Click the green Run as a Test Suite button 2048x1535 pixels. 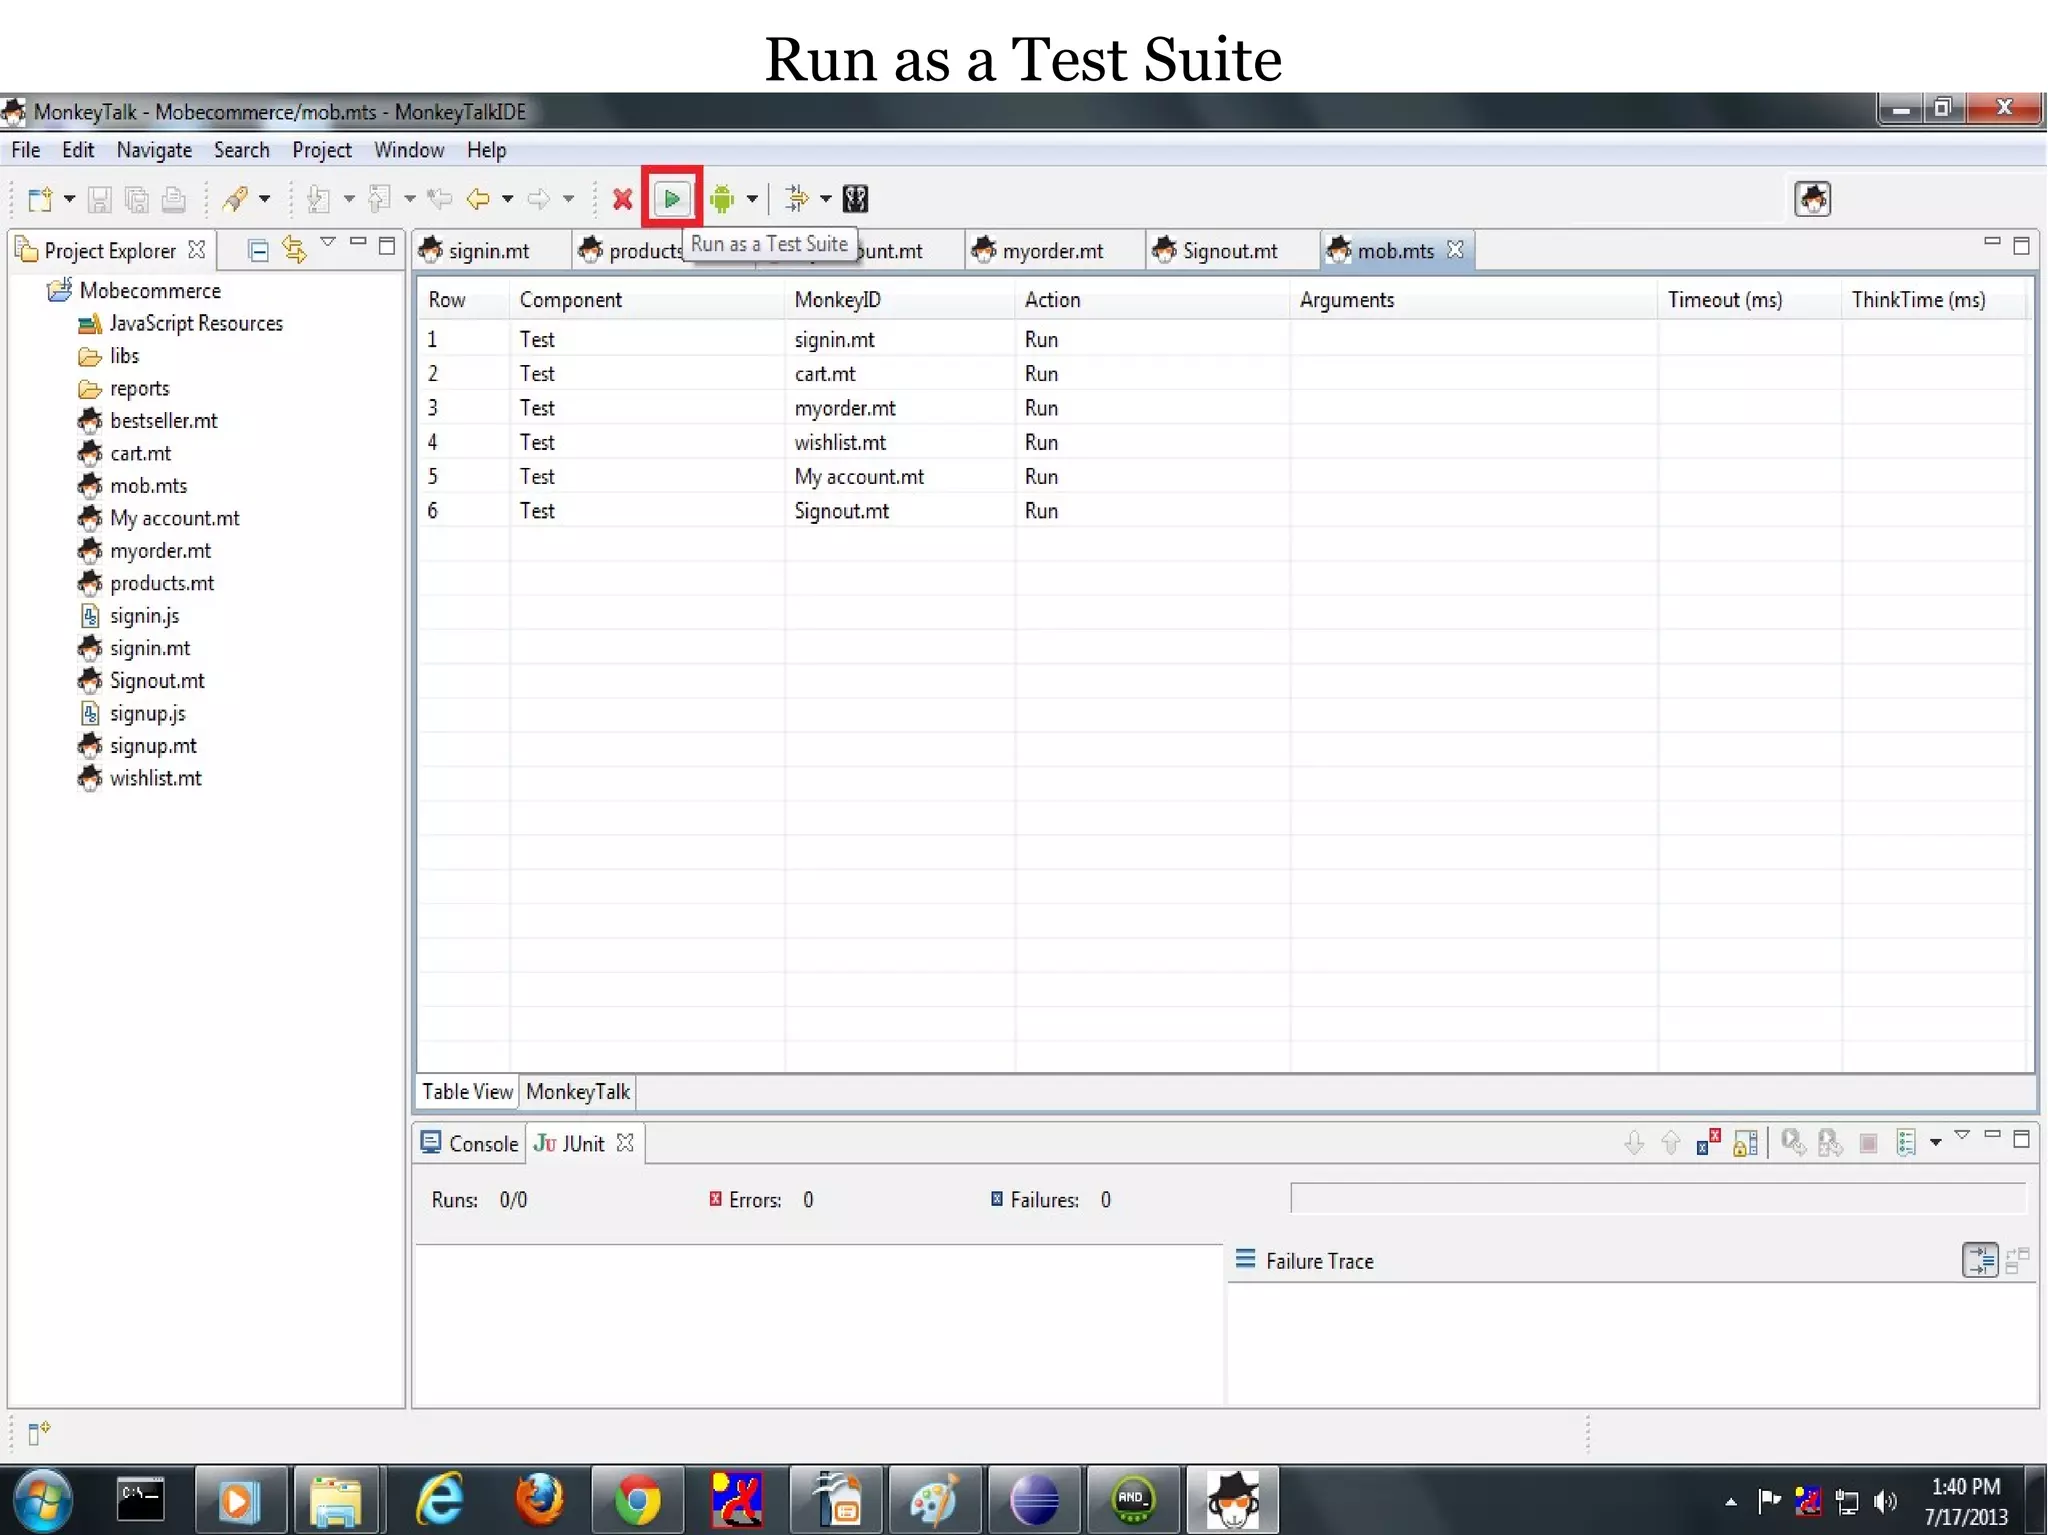tap(672, 199)
